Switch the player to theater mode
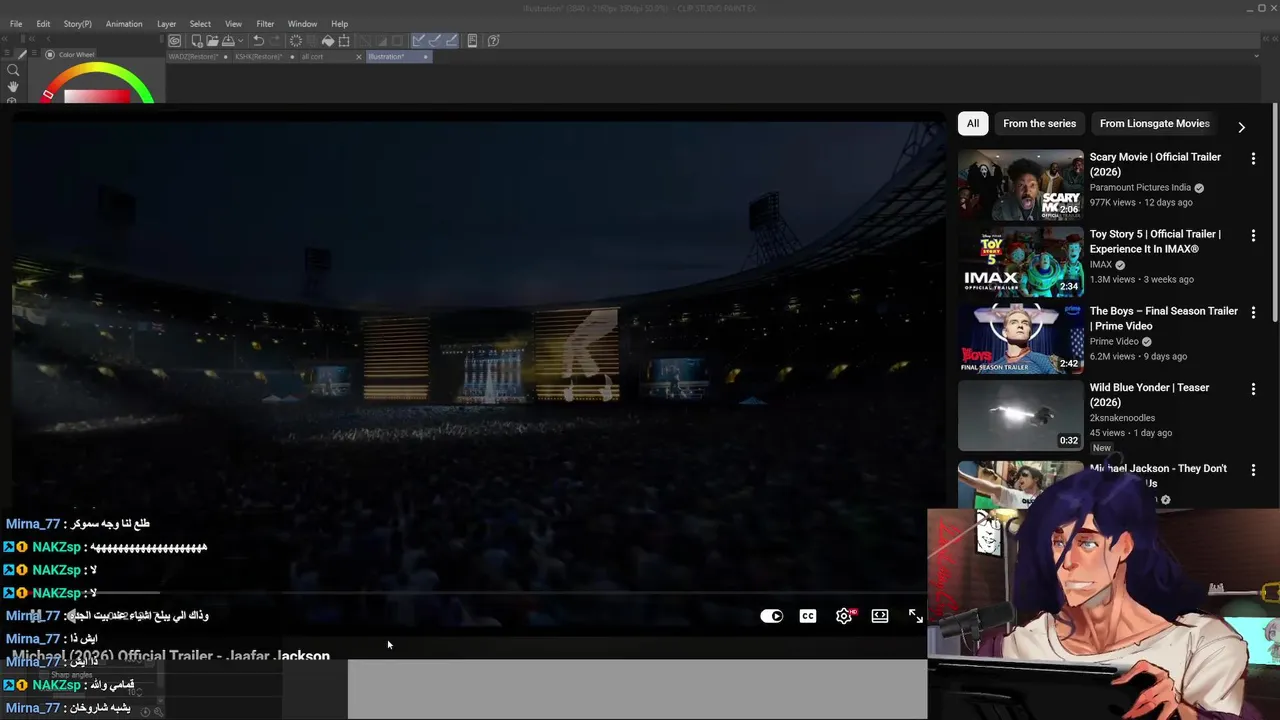Screen dimensions: 1280x720 click(880, 616)
